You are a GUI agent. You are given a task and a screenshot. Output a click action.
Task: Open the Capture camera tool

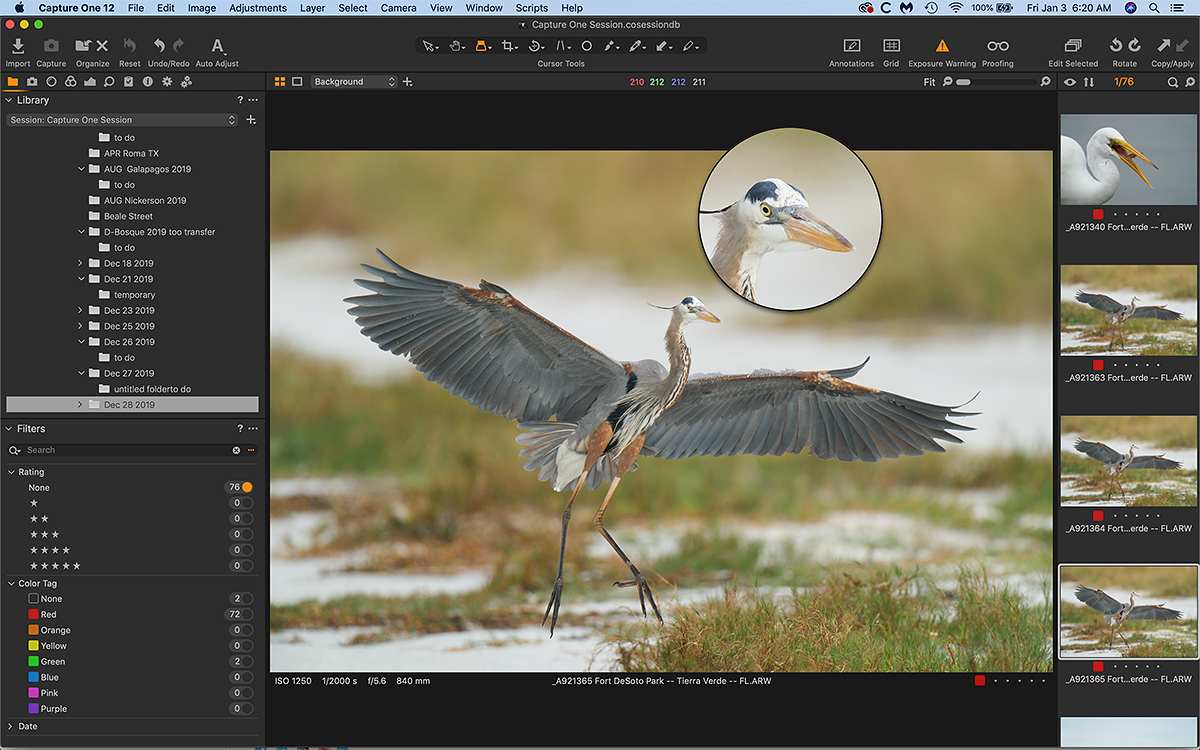point(51,46)
